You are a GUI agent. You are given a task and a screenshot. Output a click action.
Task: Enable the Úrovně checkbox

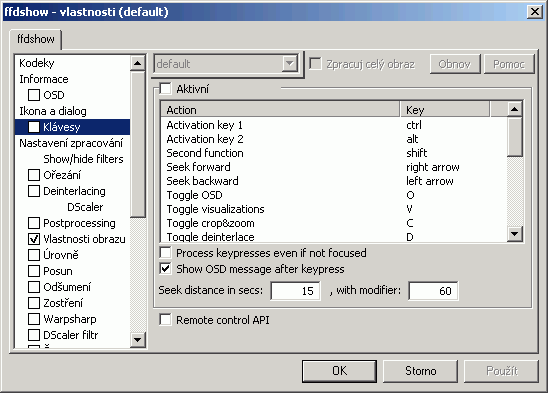click(x=34, y=255)
